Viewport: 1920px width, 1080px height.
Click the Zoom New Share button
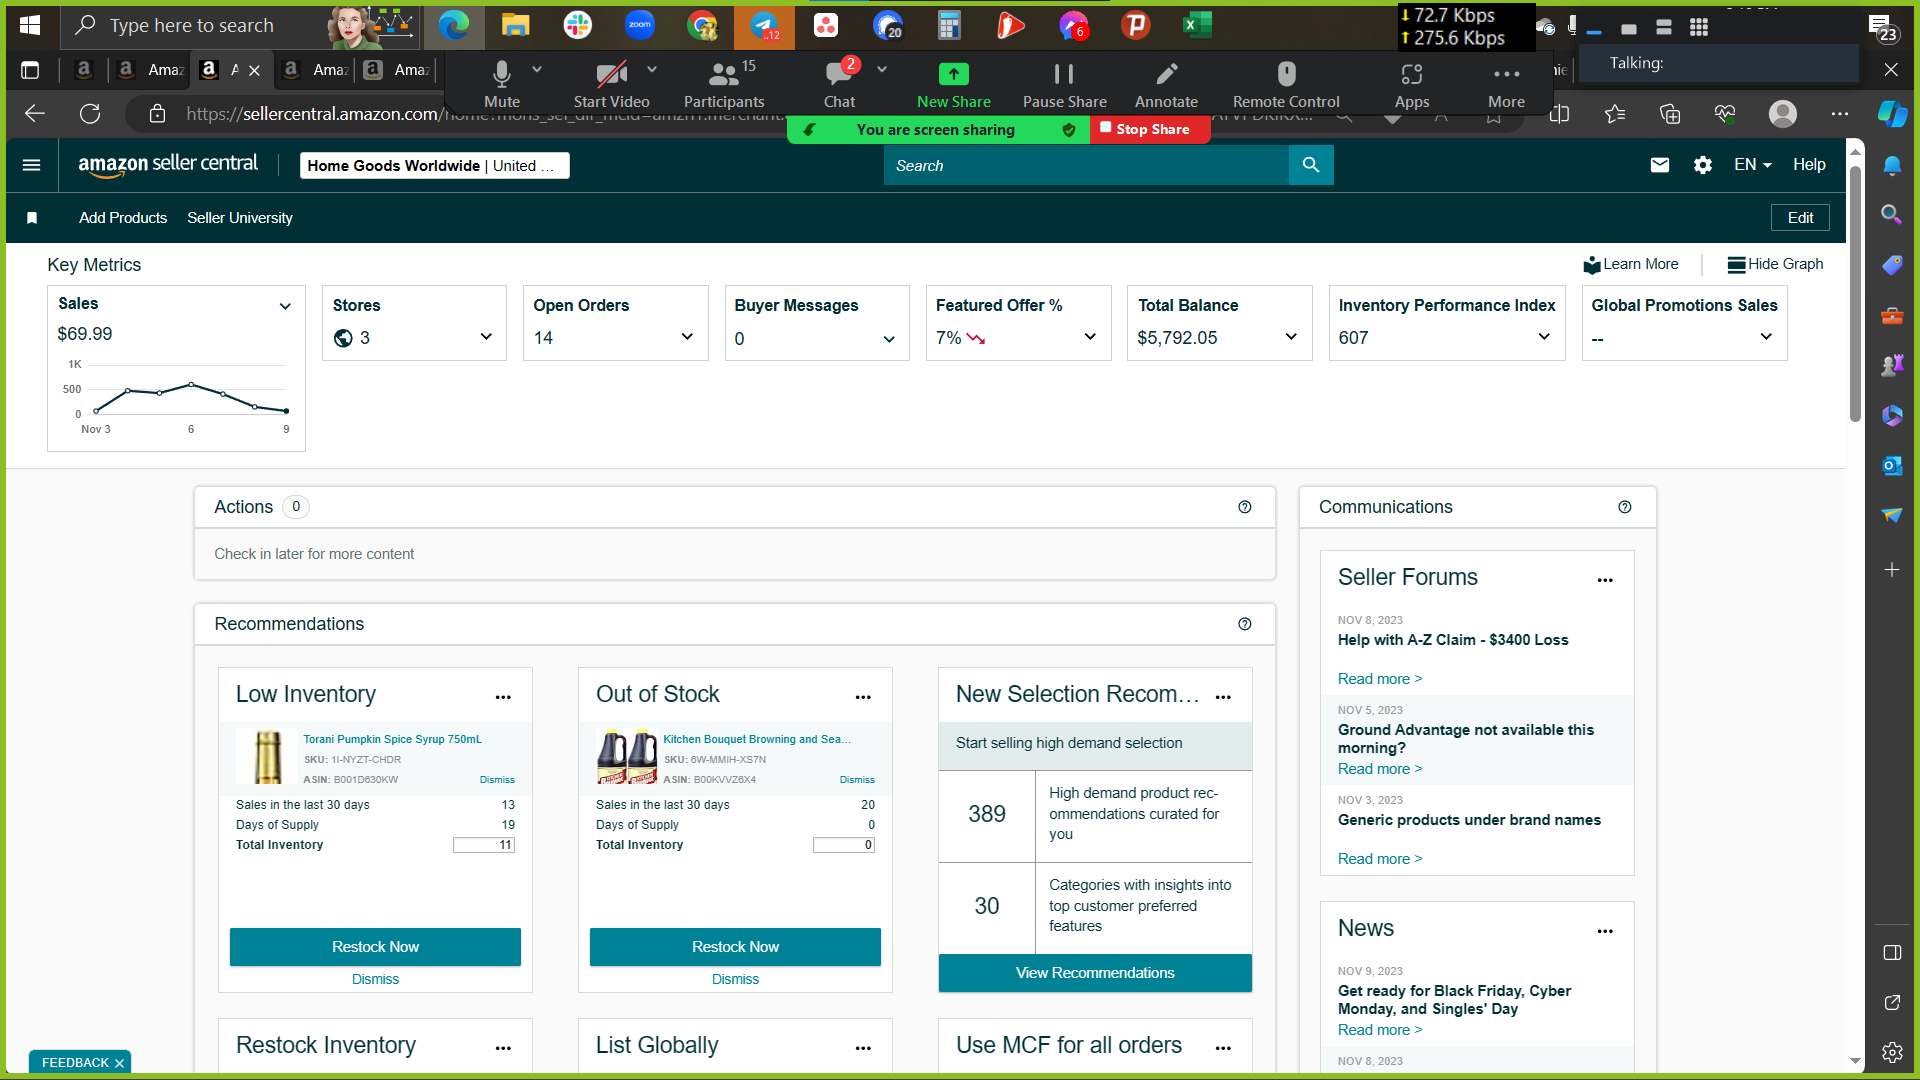[954, 84]
